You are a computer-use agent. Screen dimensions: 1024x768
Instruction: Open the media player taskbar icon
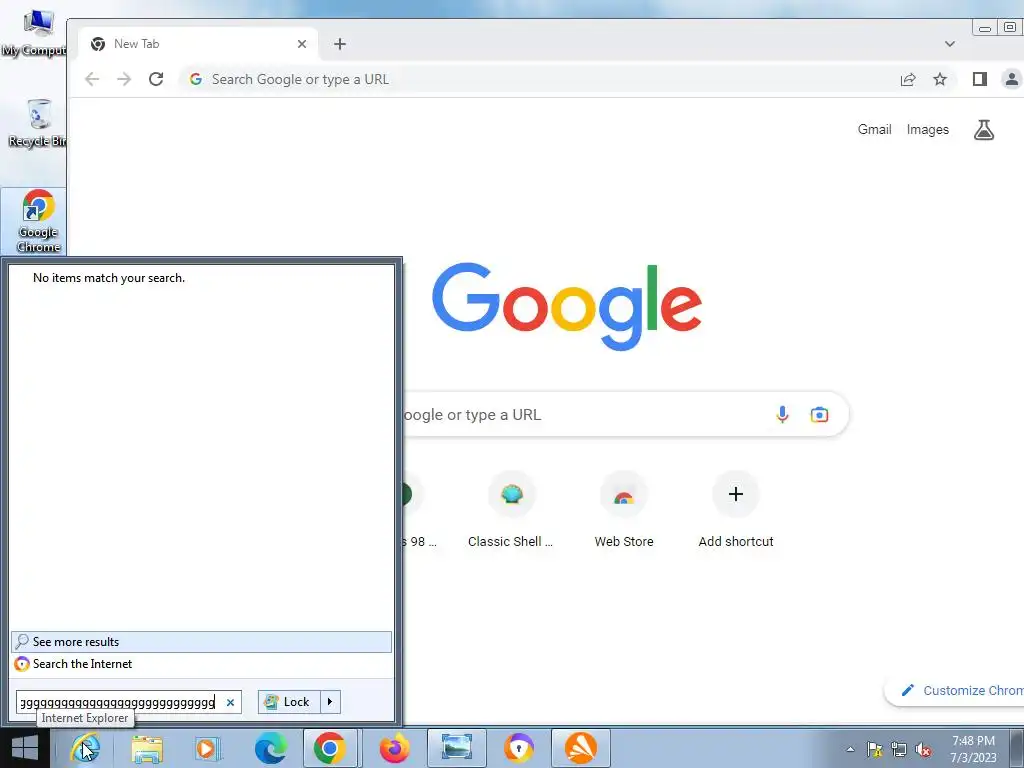(x=206, y=748)
